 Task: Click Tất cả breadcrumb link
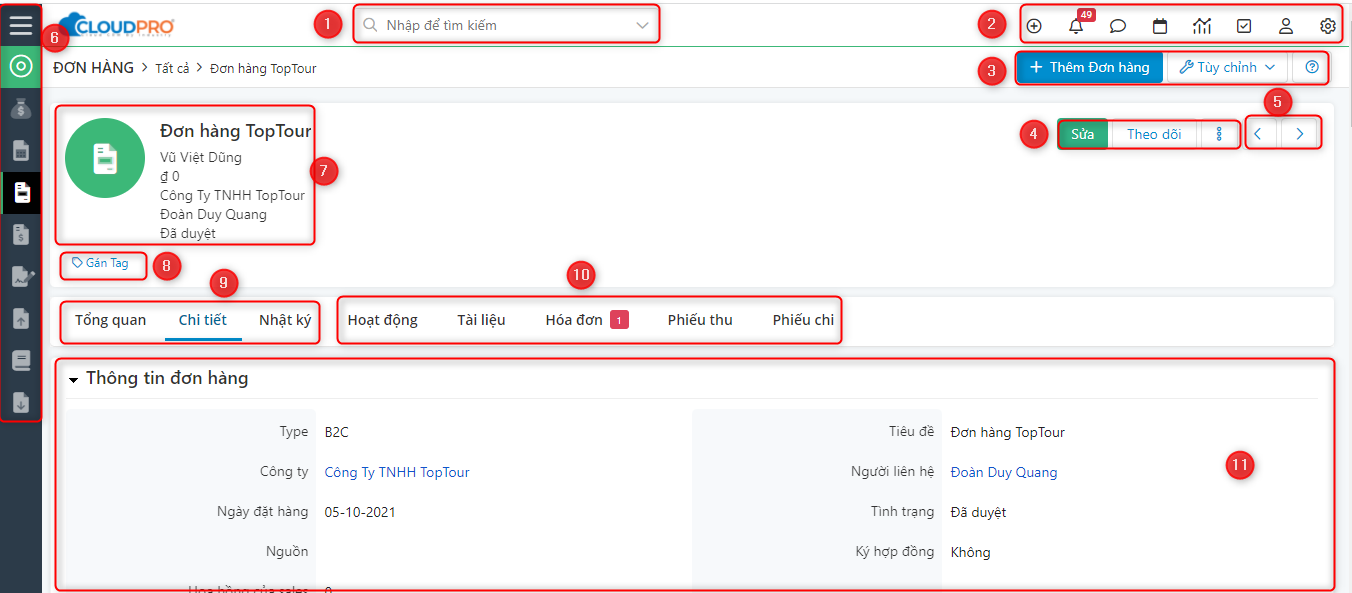click(172, 69)
